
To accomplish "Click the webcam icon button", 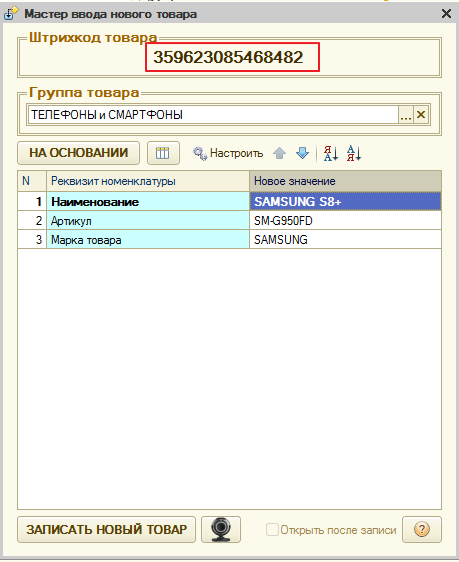I will point(221,529).
